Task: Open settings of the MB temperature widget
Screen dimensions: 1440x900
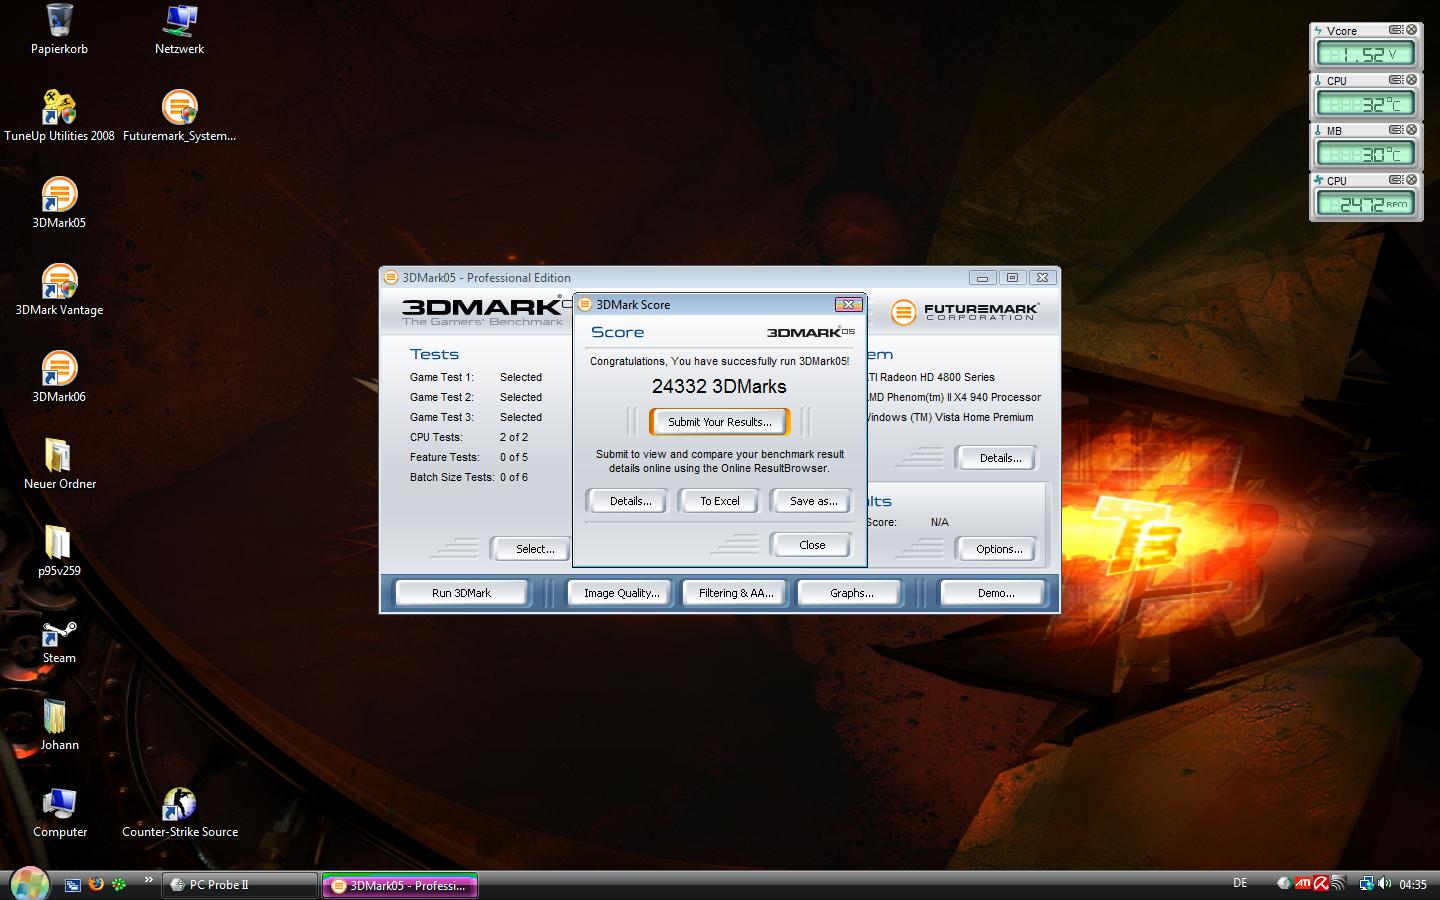Action: 1395,130
